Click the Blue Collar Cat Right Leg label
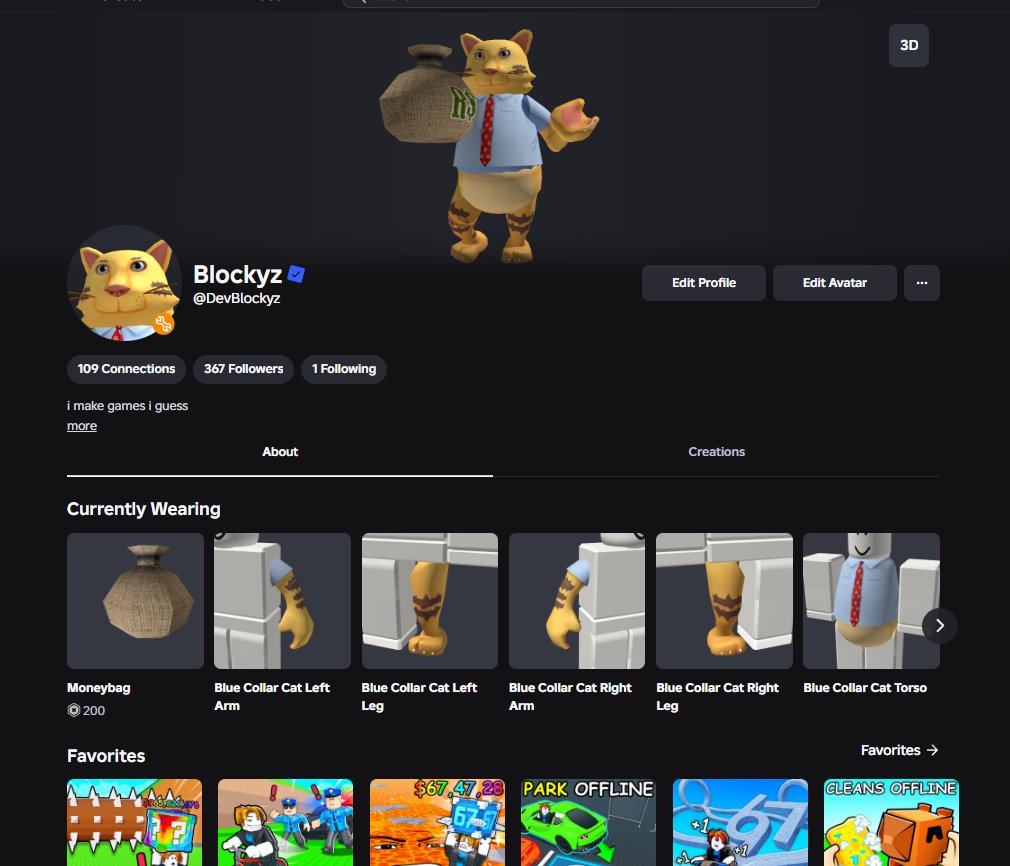 point(718,697)
